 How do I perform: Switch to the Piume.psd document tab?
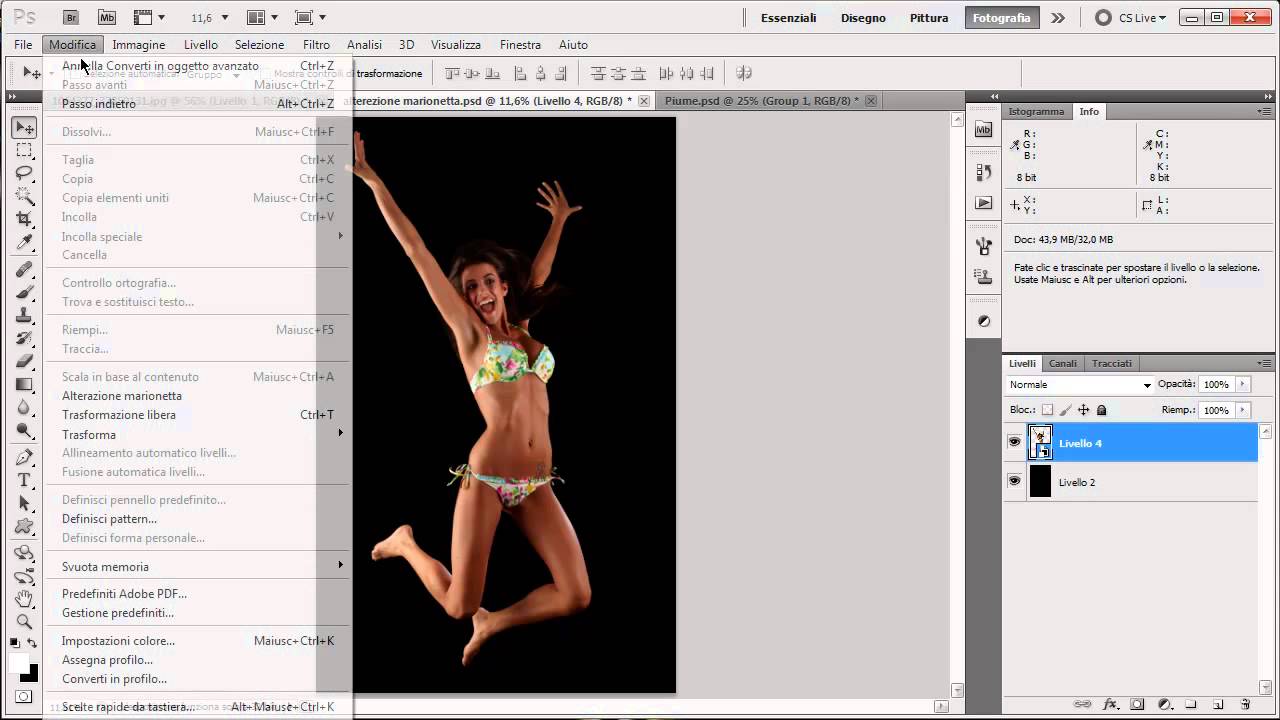click(x=761, y=101)
